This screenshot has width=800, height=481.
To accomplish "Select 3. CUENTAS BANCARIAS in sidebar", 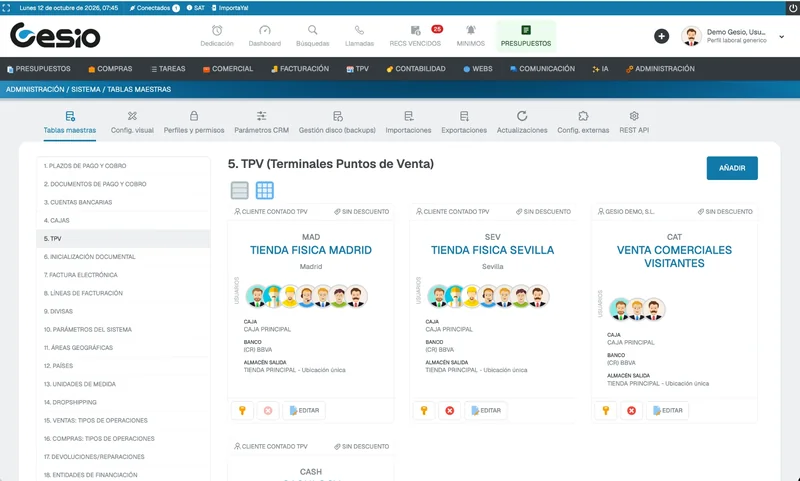I will (123, 202).
